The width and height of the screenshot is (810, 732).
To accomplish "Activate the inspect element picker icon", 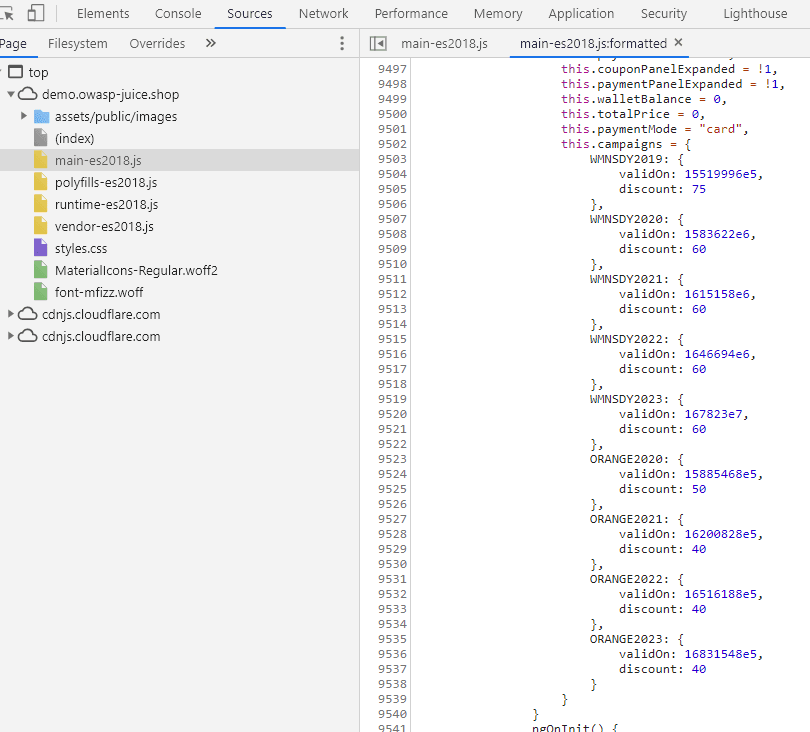I will (7, 13).
